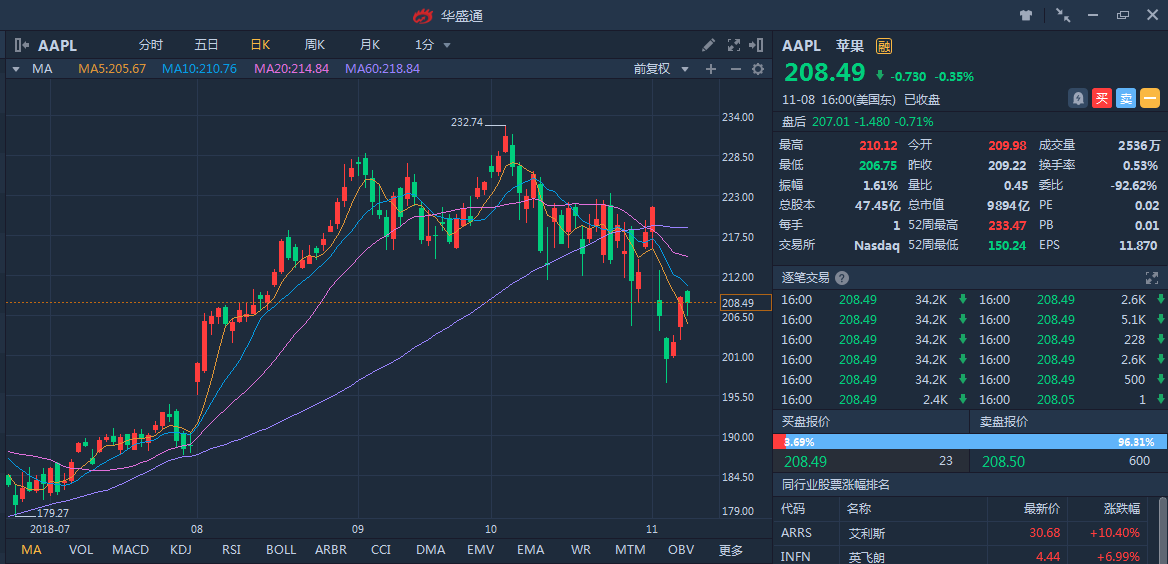Switch to the 周K chart tab
Image resolution: width=1168 pixels, height=564 pixels.
coord(315,45)
